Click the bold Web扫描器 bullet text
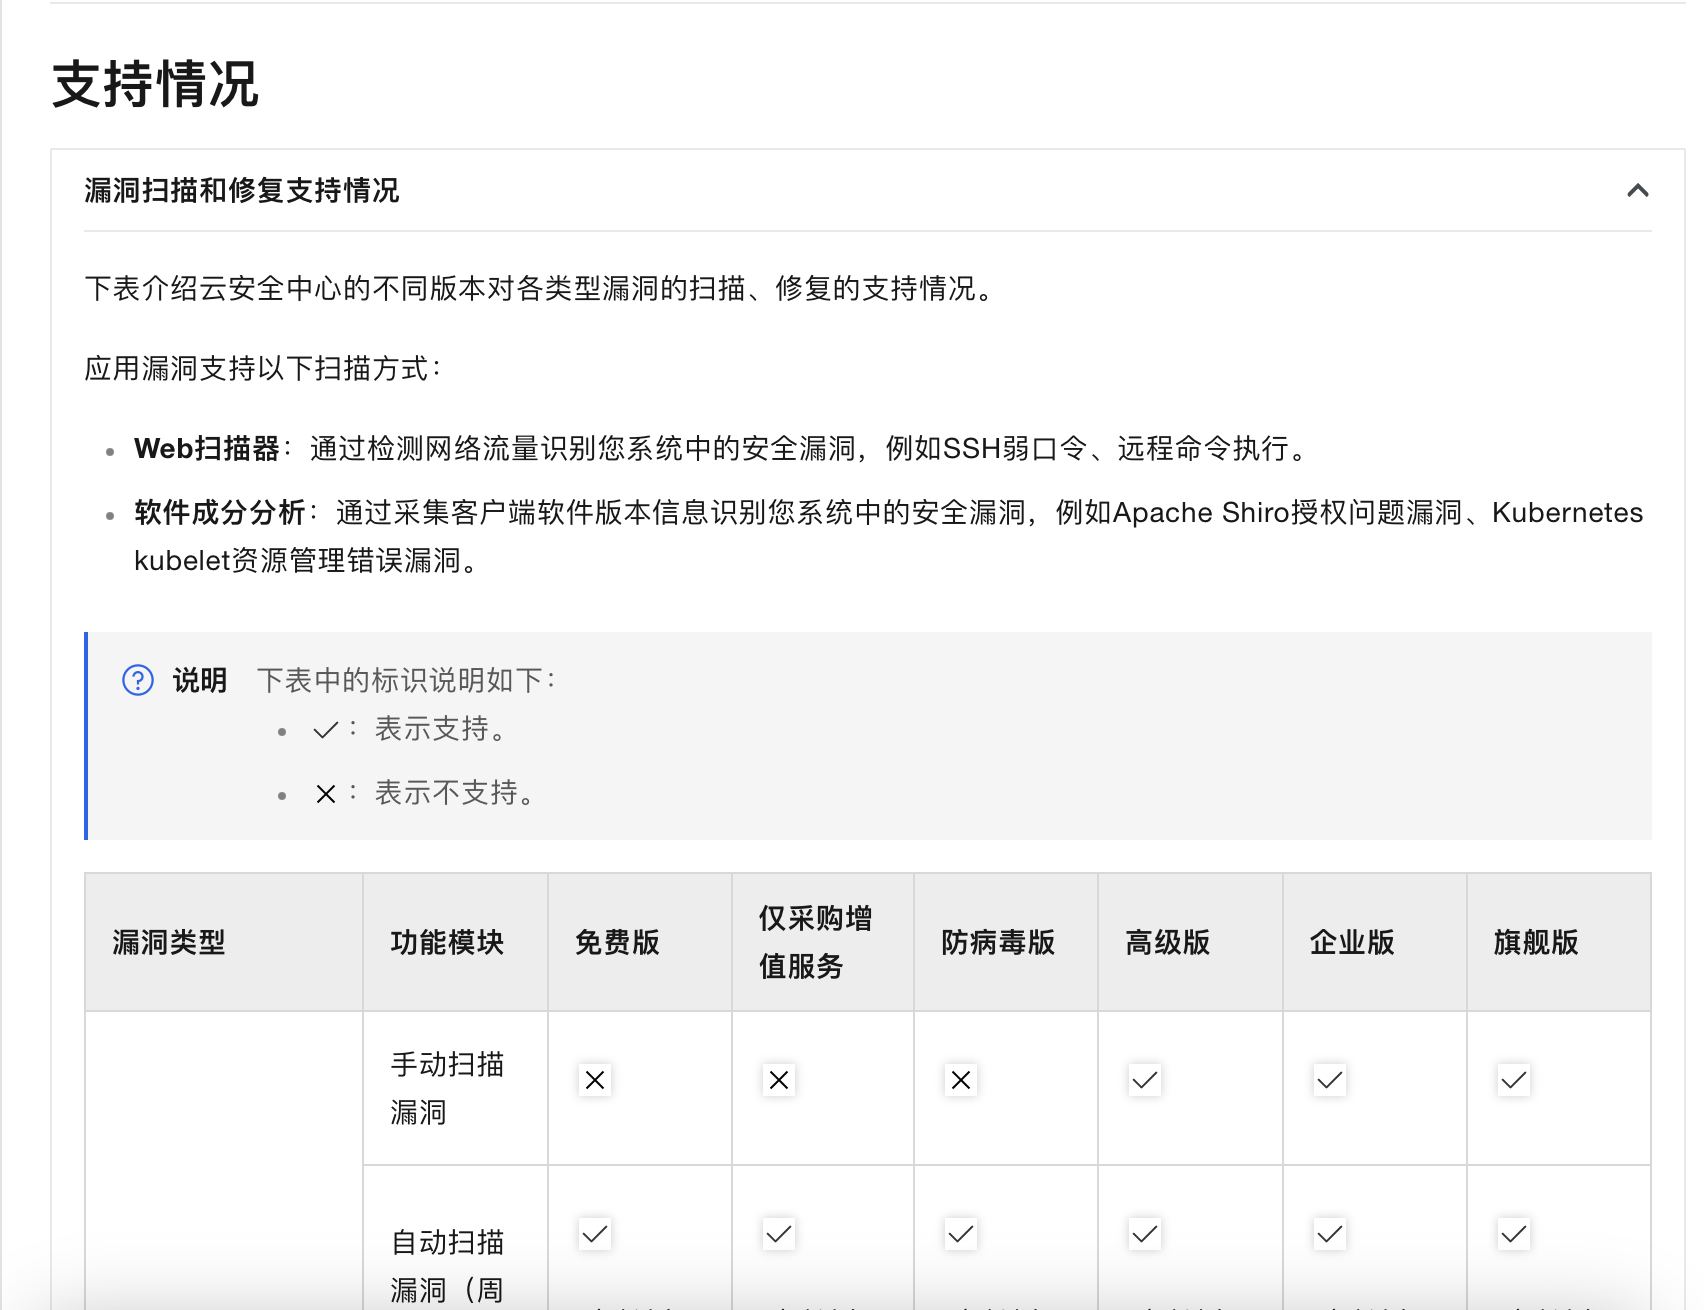Image resolution: width=1704 pixels, height=1310 pixels. coord(207,449)
